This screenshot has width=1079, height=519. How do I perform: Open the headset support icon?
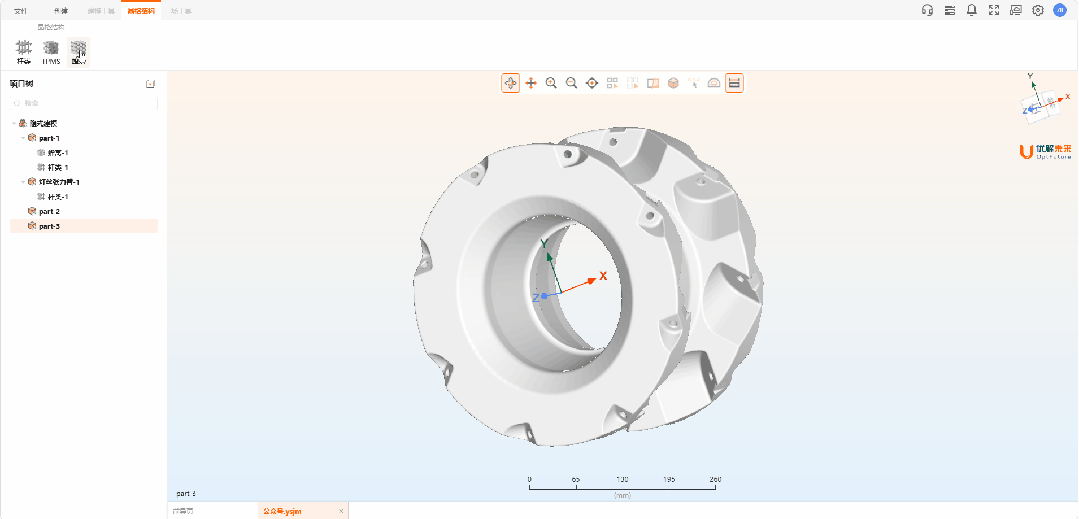927,10
